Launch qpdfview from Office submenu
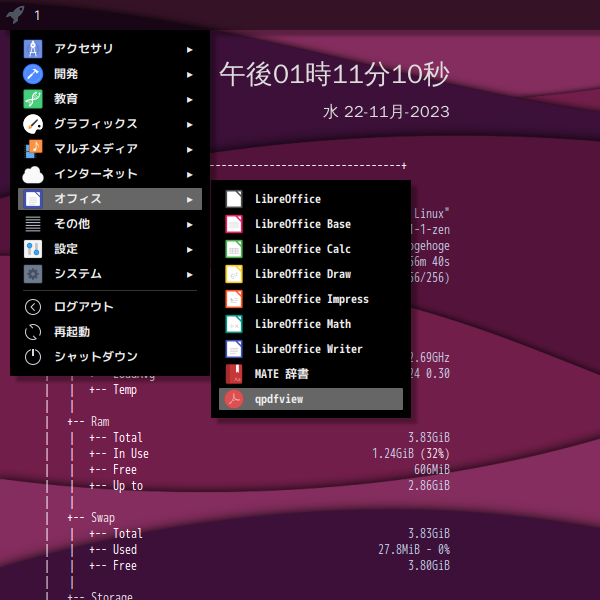This screenshot has width=600, height=600. (311, 399)
